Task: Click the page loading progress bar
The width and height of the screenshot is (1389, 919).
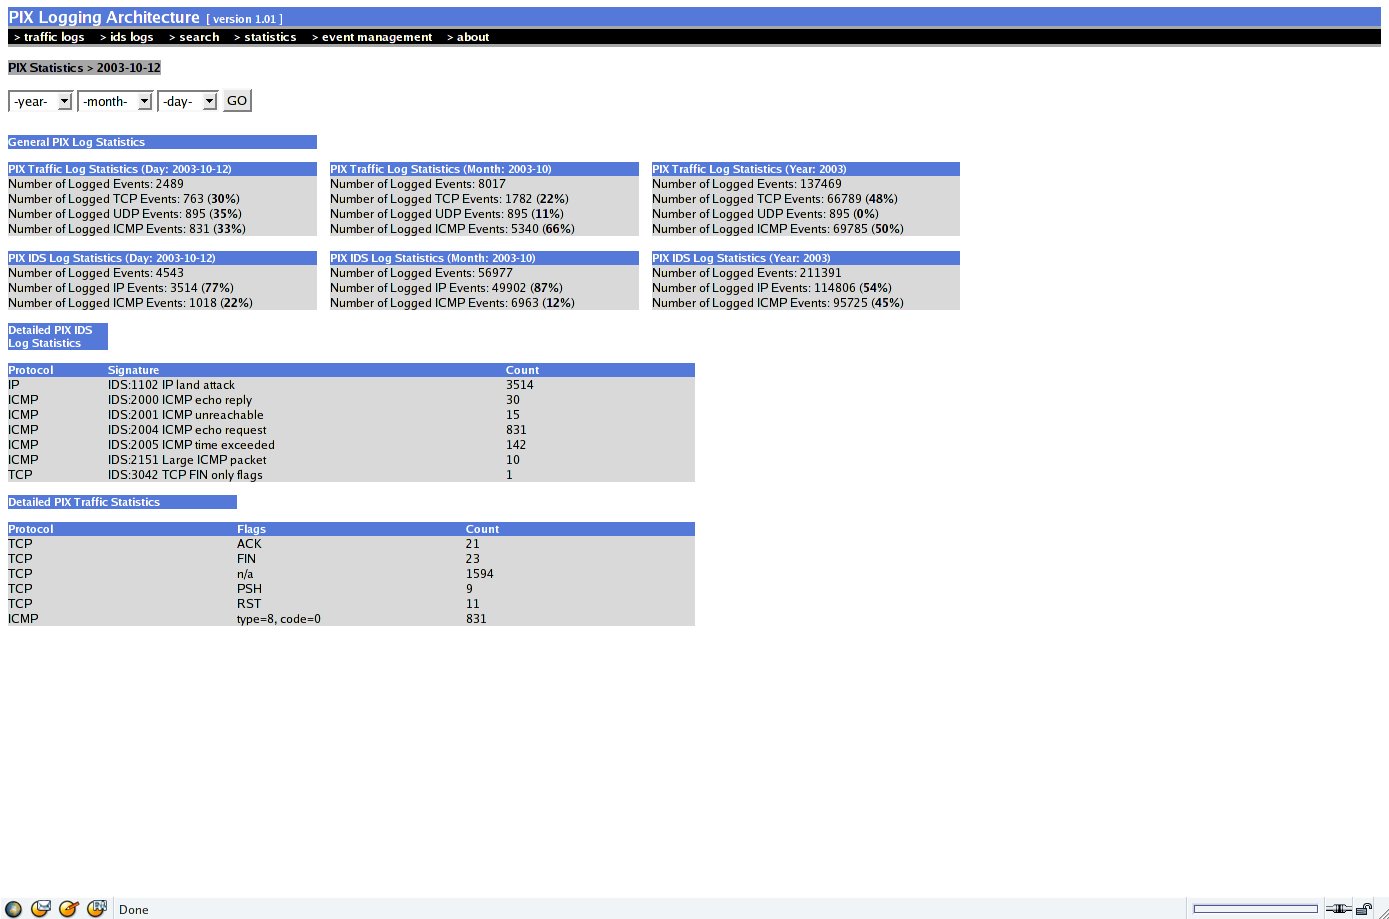Action: (1255, 909)
